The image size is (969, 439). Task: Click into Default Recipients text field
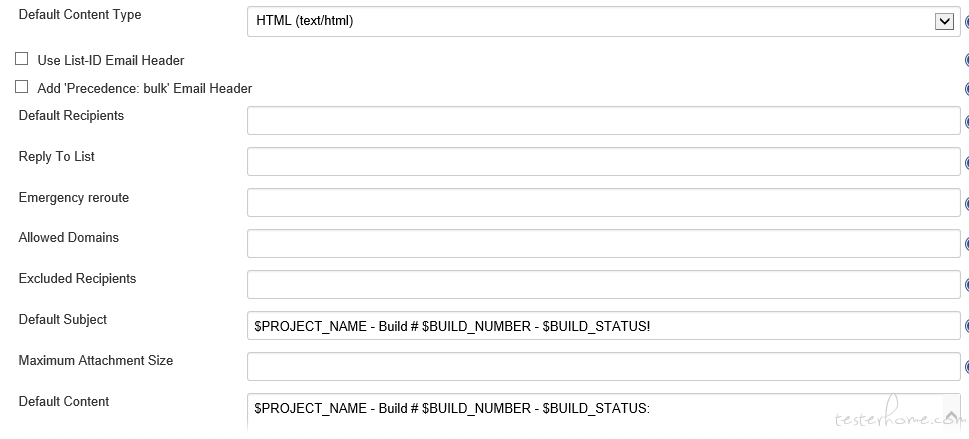[x=603, y=121]
